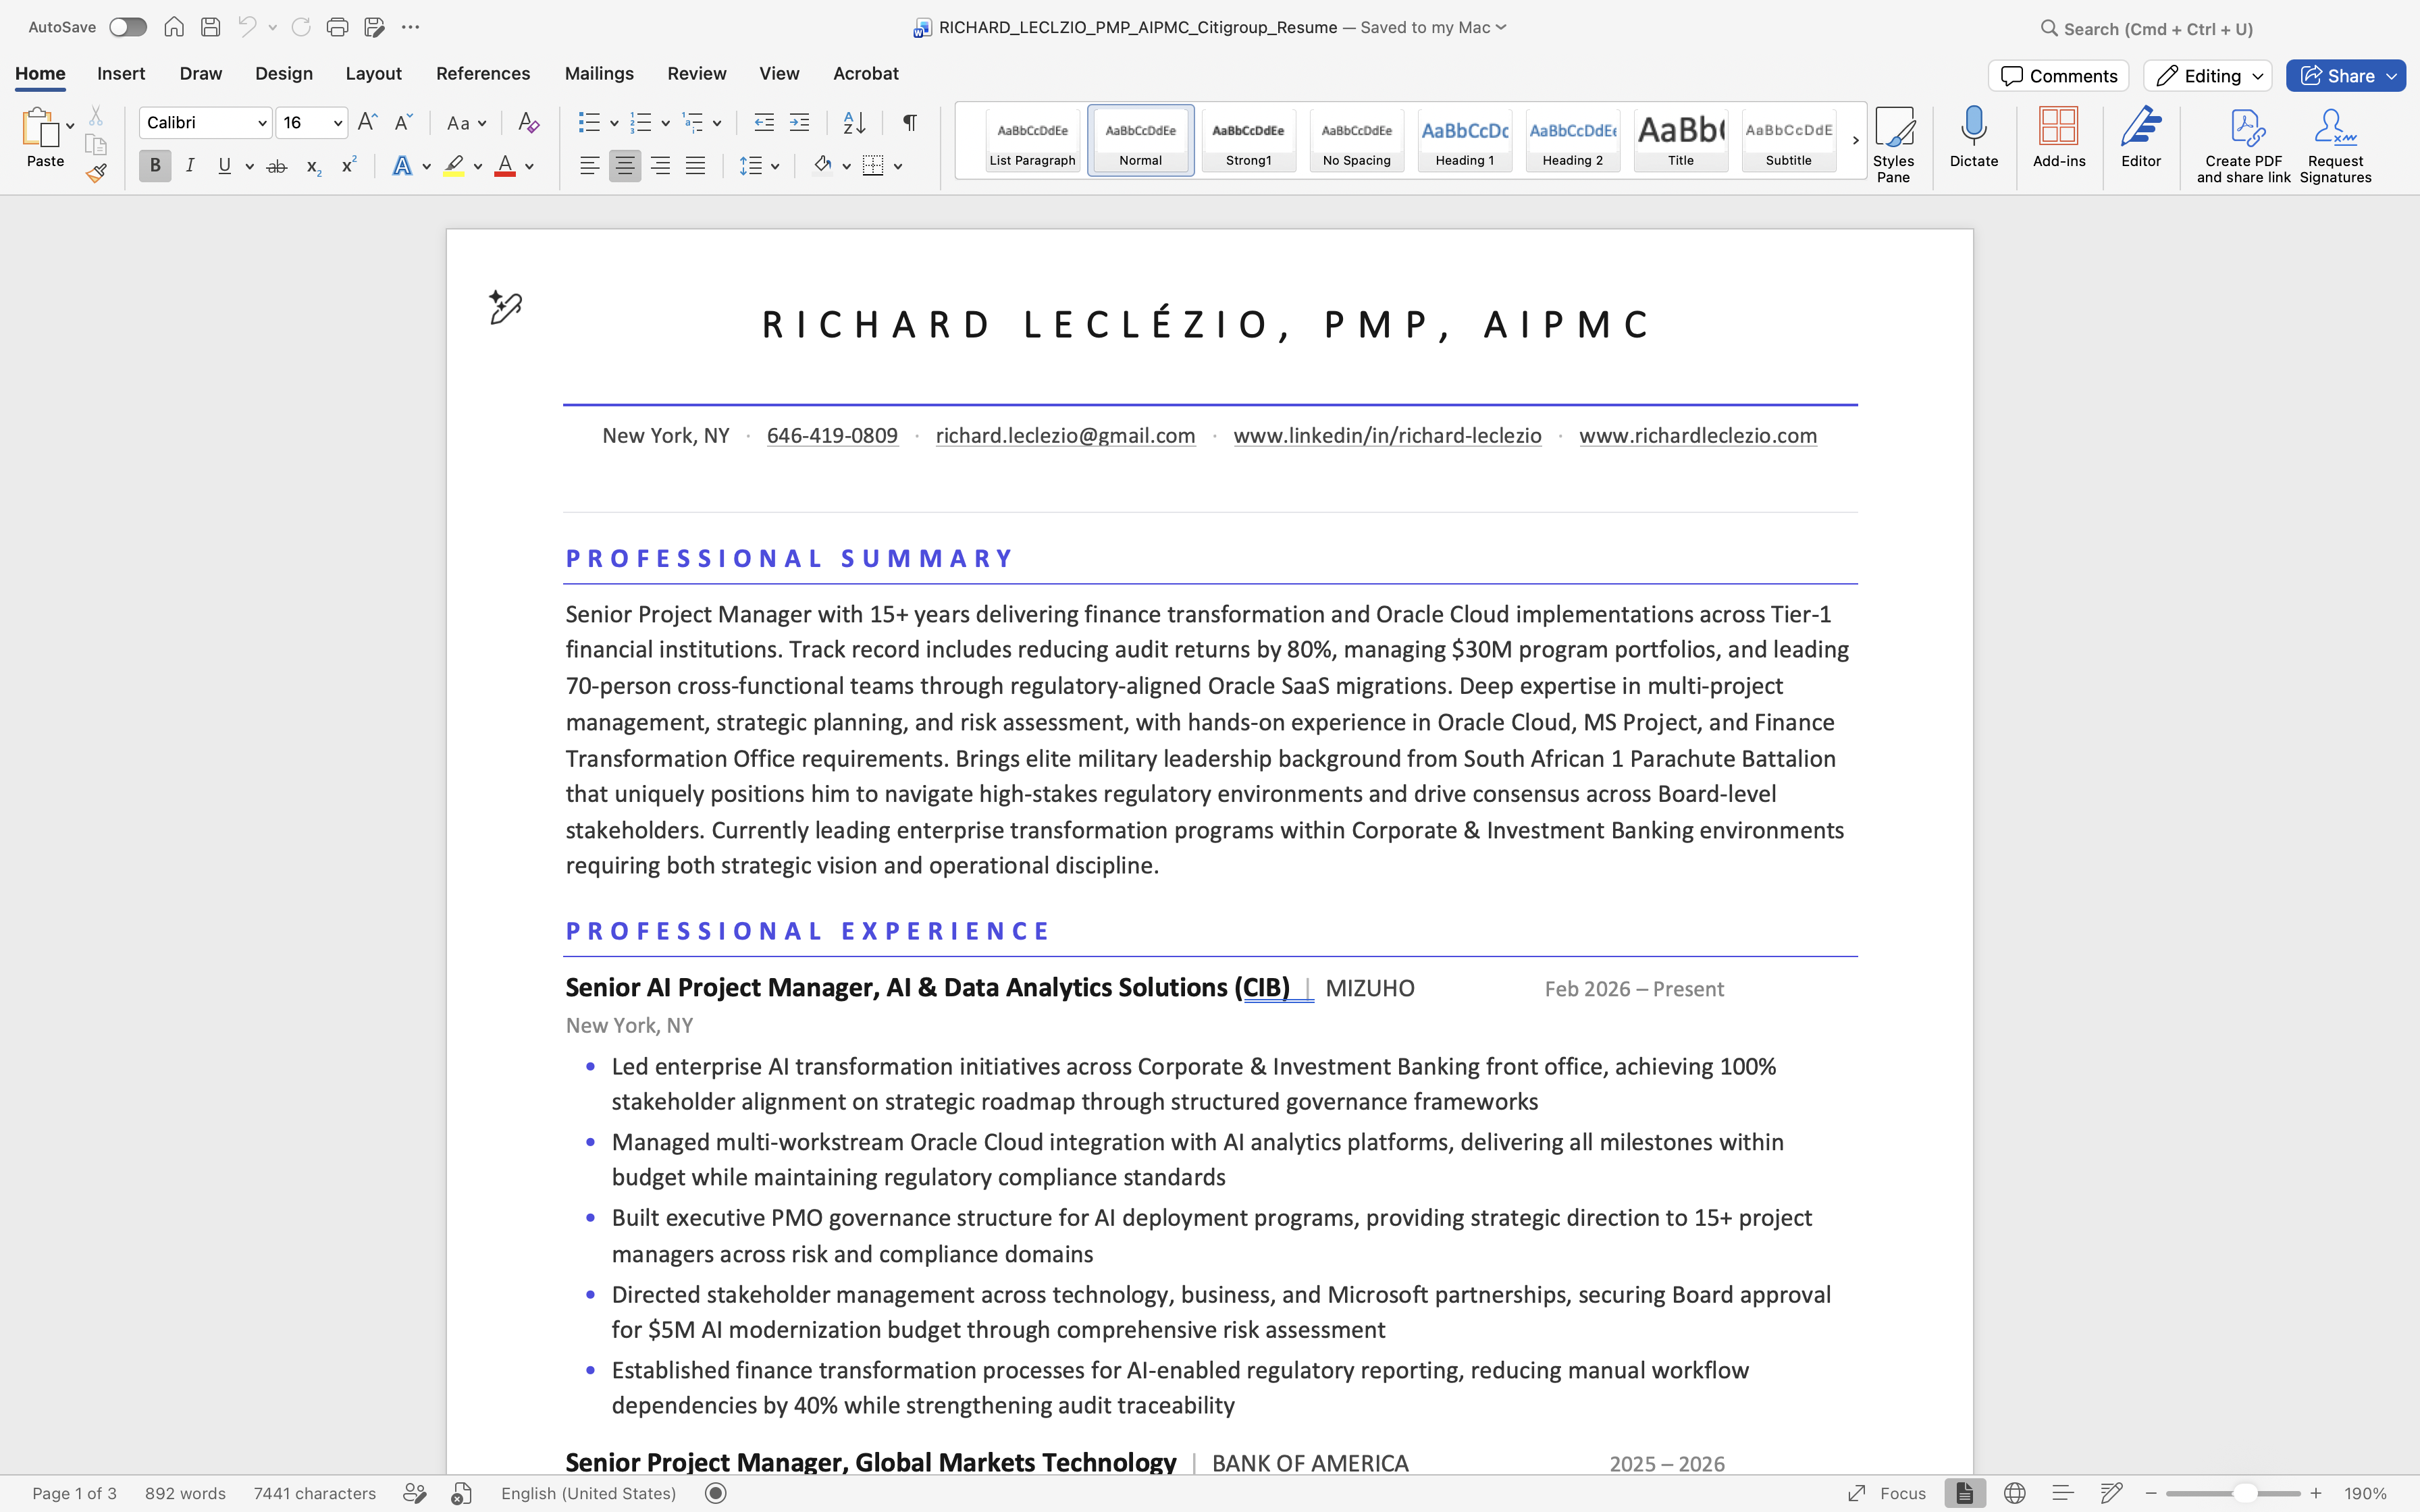Expand the styles gallery arrow

pos(1855,140)
